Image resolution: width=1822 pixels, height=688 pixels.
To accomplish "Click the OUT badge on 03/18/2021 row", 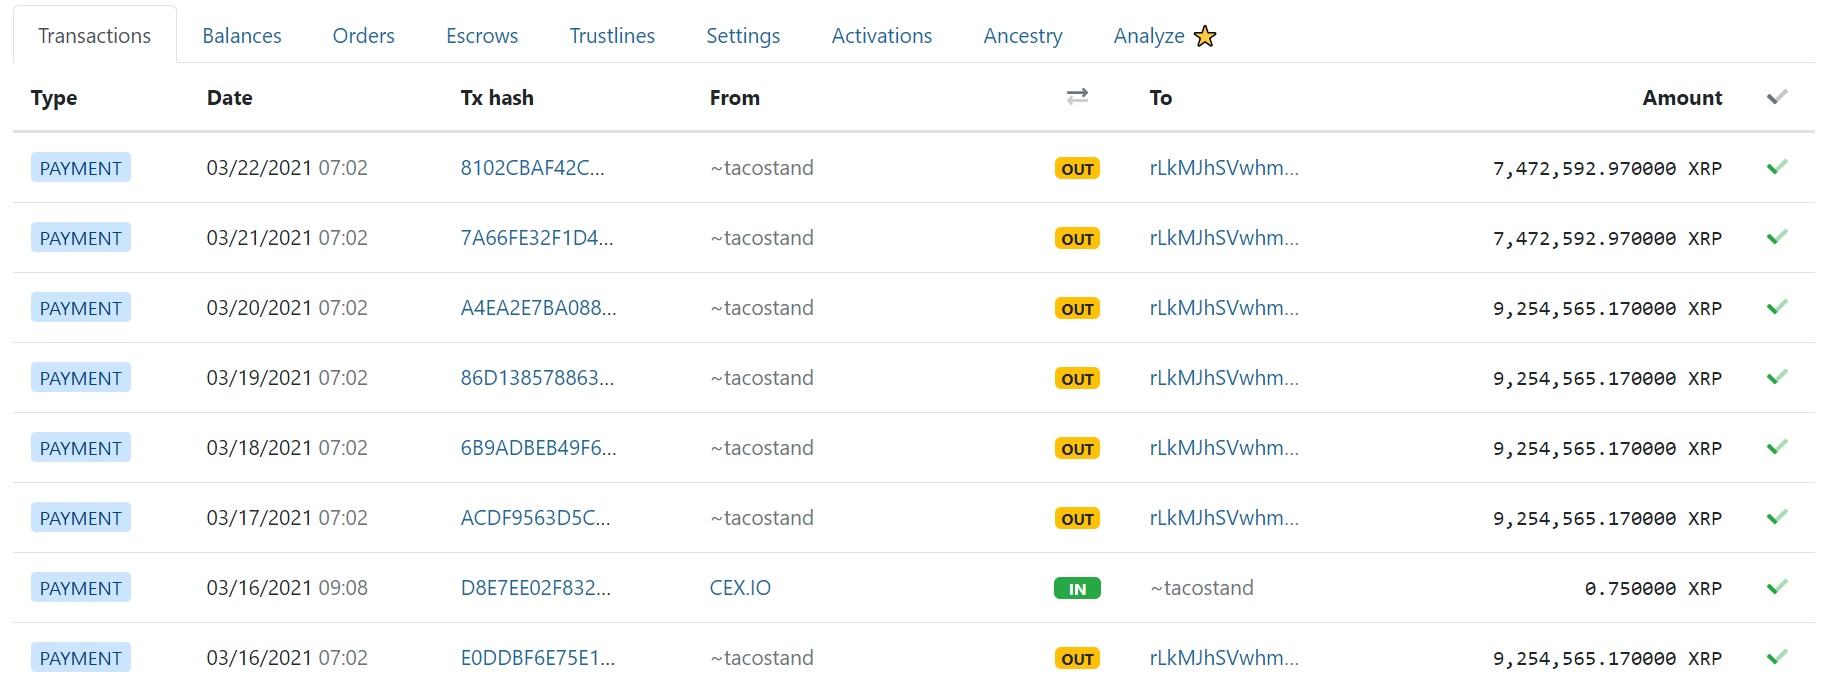I will point(1077,449).
